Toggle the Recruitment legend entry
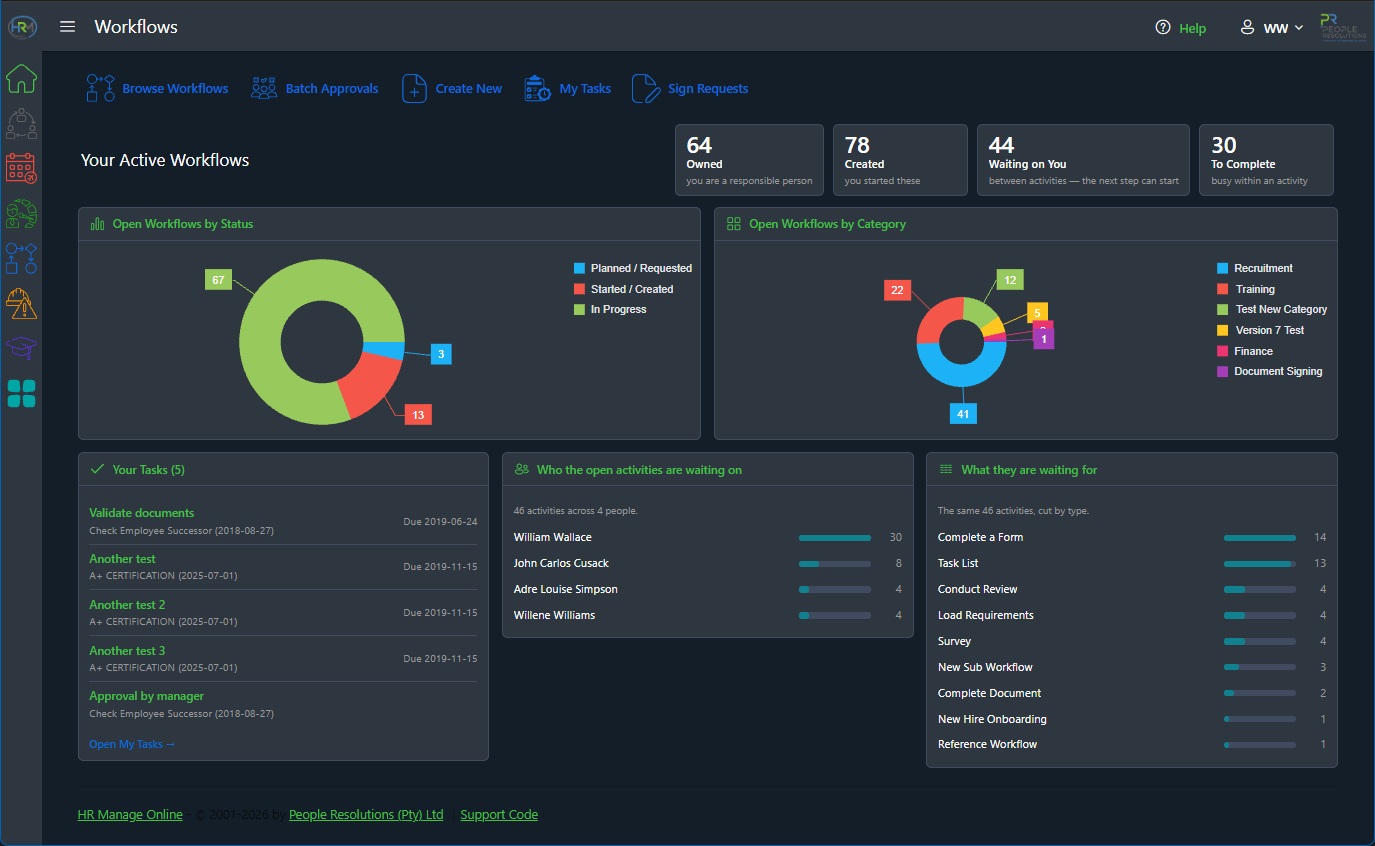 (x=1255, y=269)
